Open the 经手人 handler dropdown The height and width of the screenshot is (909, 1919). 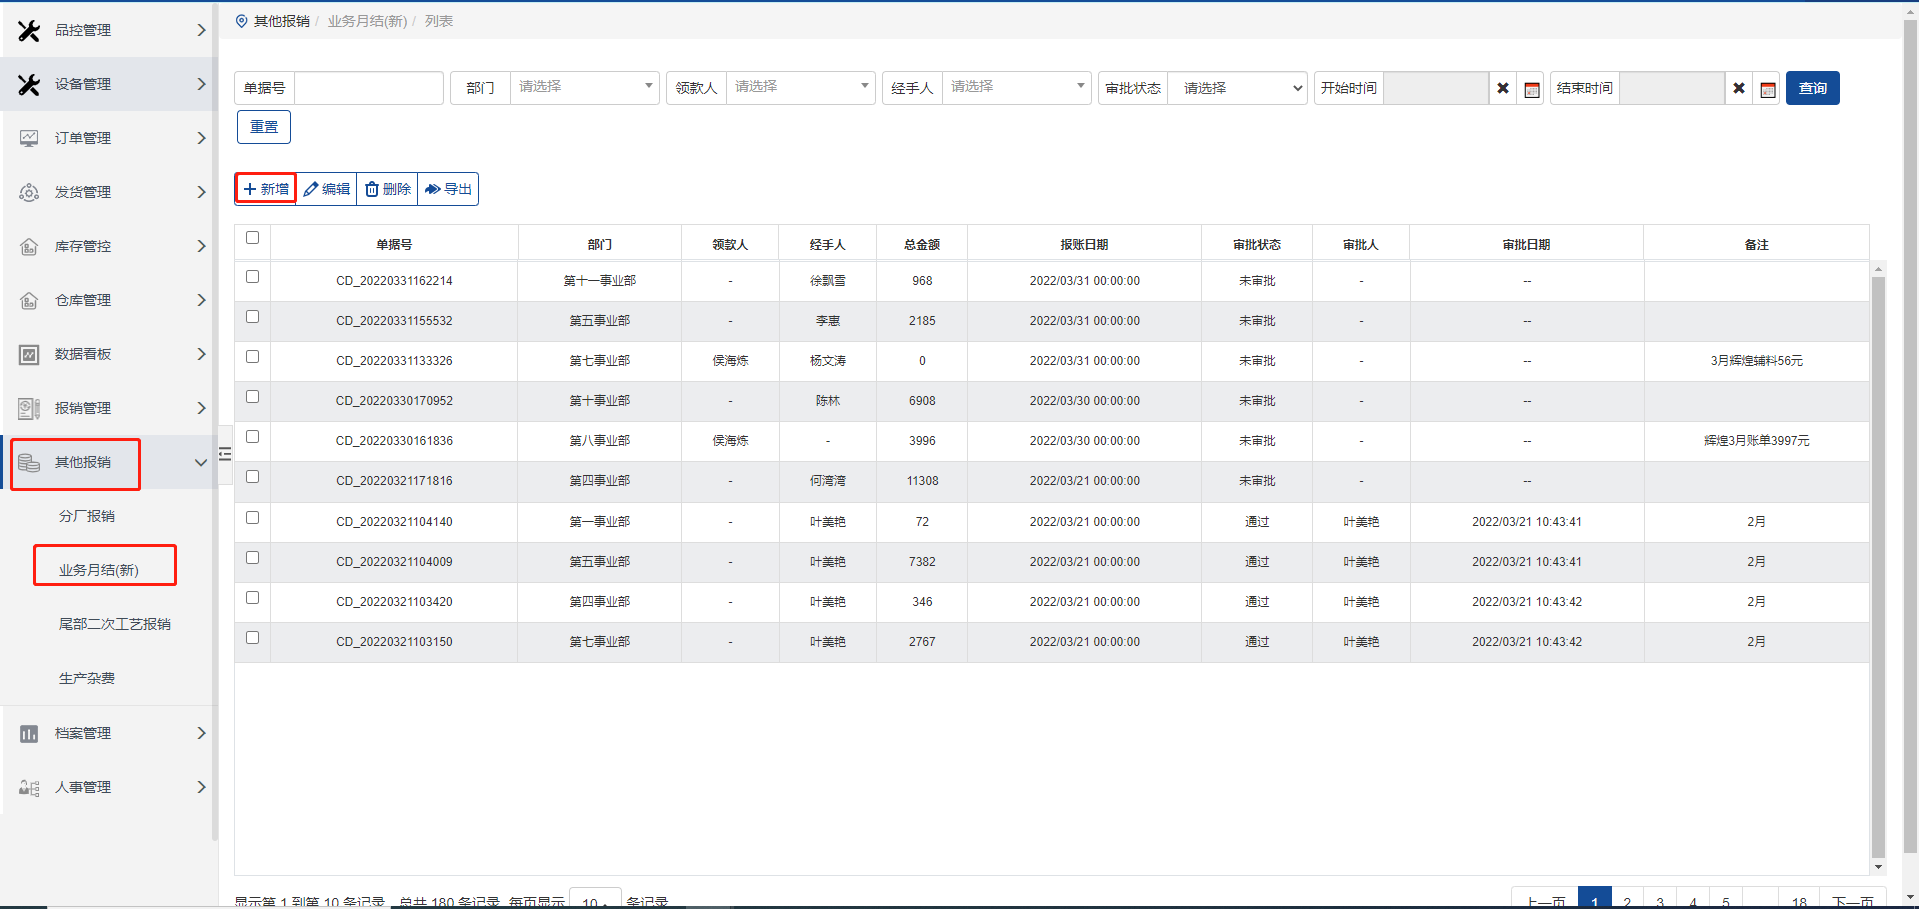coord(1016,88)
